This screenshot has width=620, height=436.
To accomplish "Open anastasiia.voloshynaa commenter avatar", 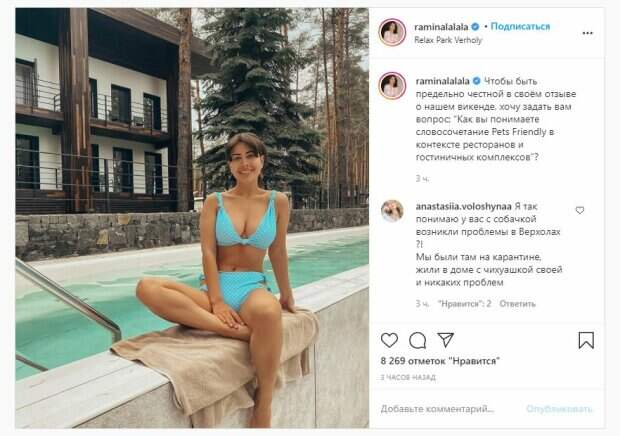I will pos(392,211).
